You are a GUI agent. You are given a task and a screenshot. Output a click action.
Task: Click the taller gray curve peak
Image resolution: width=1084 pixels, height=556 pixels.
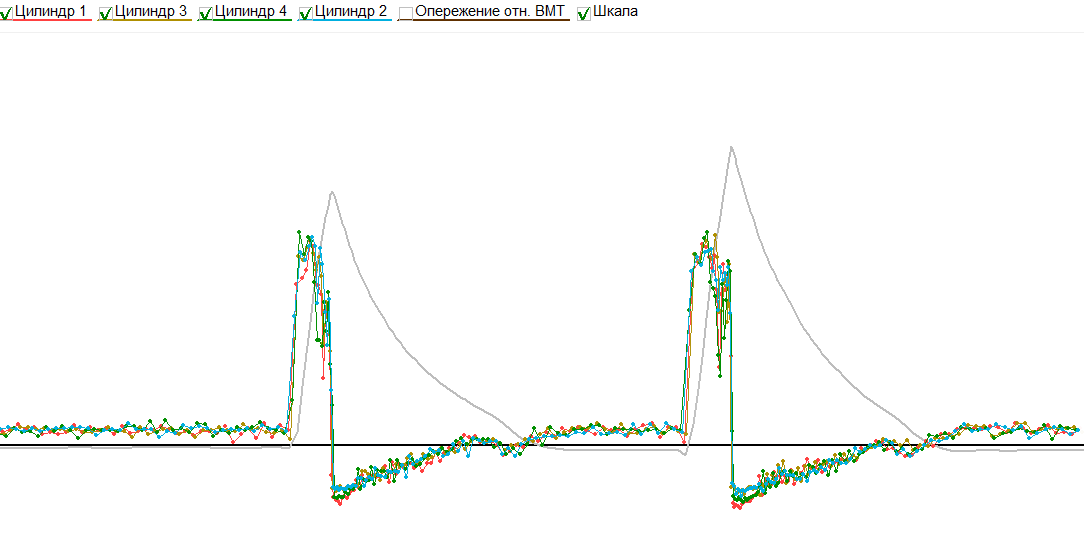pyautogui.click(x=732, y=147)
